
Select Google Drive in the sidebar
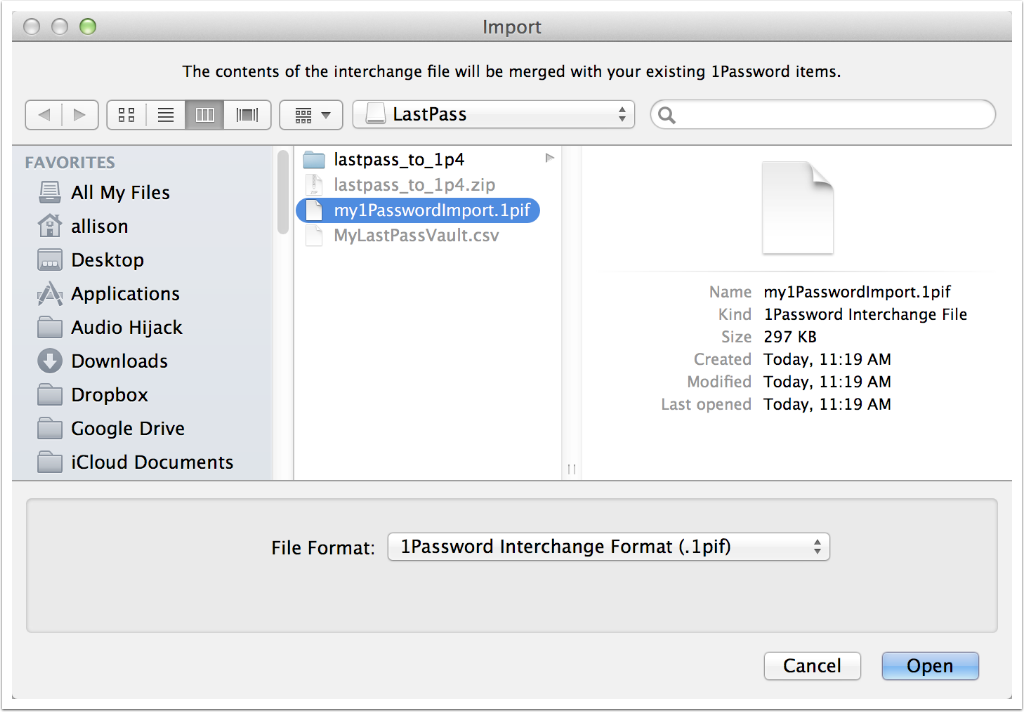pos(127,428)
